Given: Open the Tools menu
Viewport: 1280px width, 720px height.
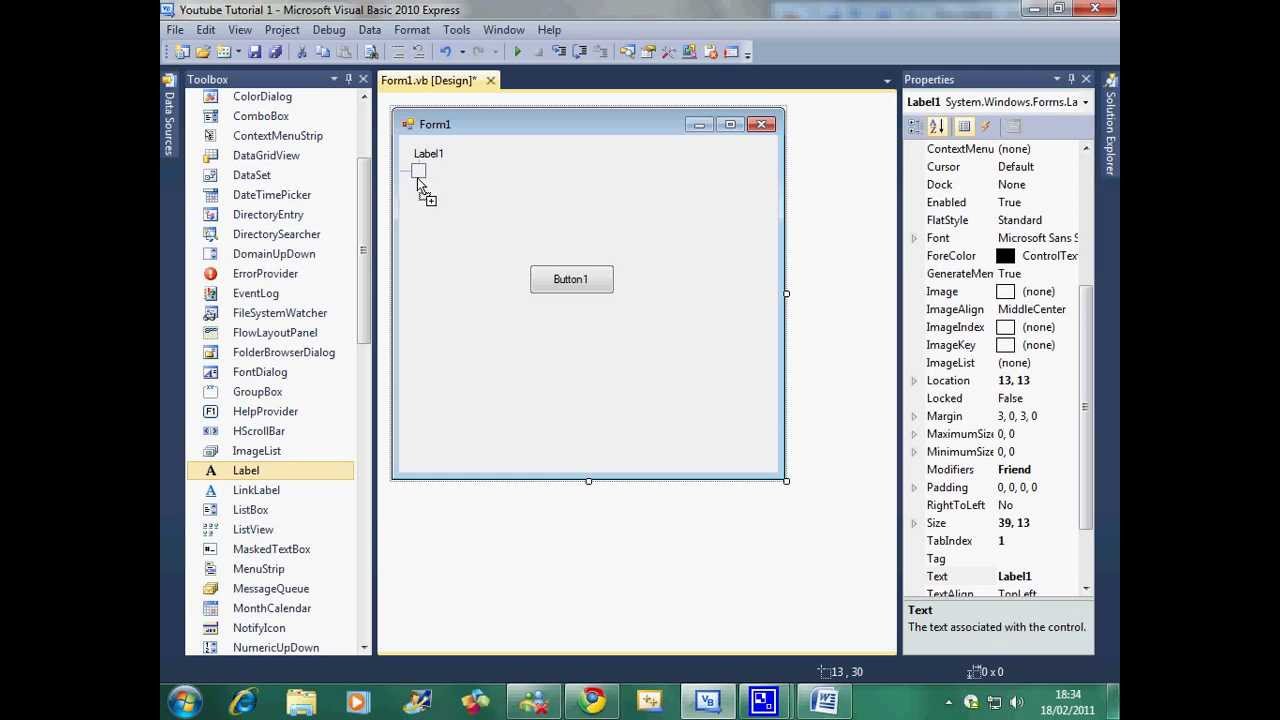Looking at the screenshot, I should (x=457, y=30).
